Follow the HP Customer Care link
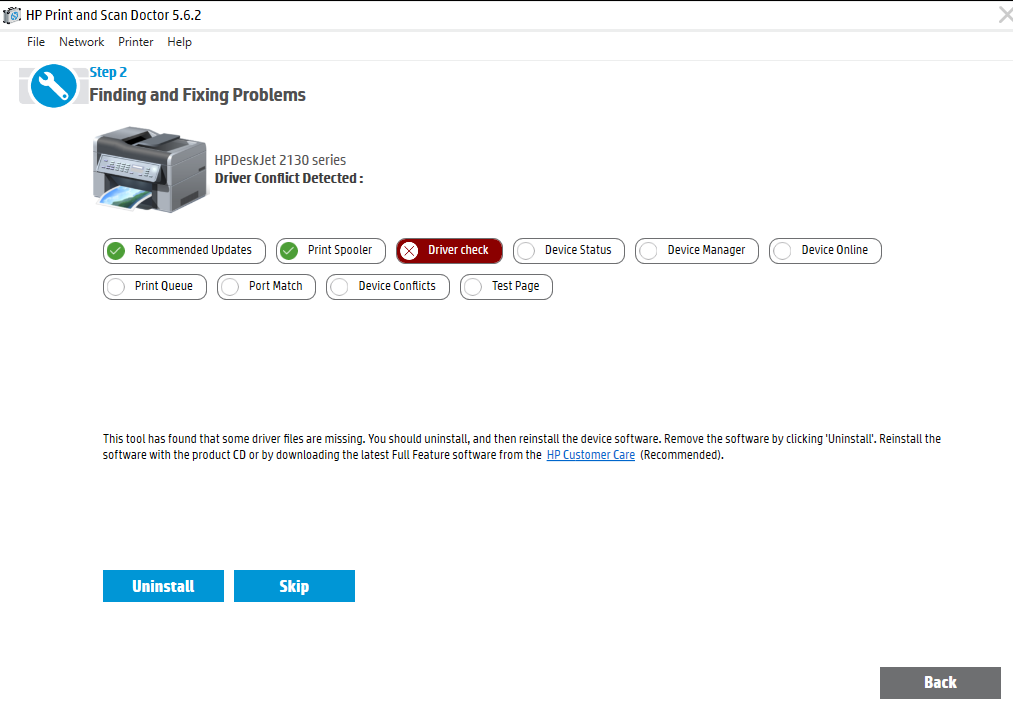The width and height of the screenshot is (1013, 702). (590, 454)
